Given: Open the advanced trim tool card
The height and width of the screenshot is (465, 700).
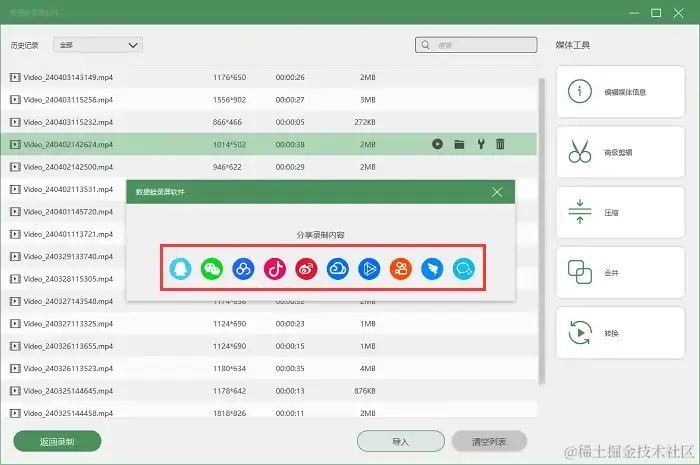Looking at the screenshot, I should 620,152.
